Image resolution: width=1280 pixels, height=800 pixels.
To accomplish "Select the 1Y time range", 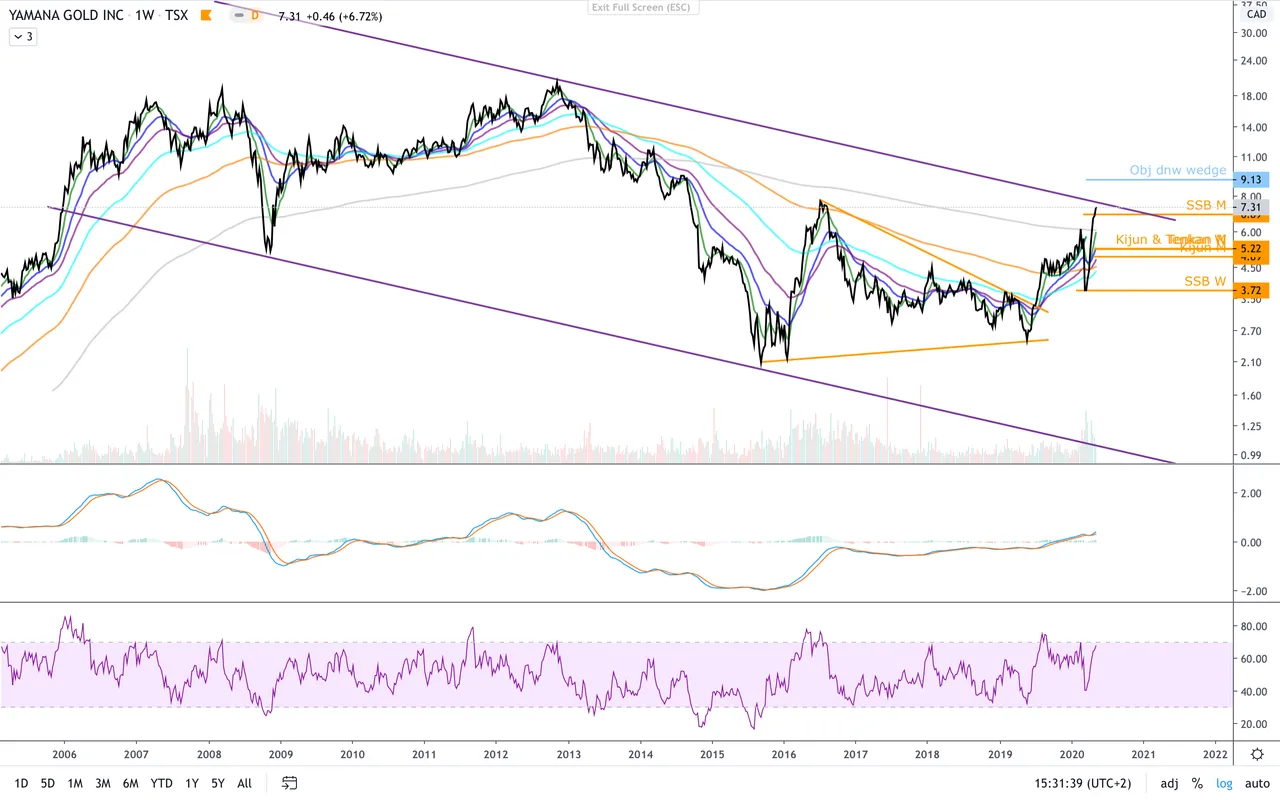I will pos(192,783).
